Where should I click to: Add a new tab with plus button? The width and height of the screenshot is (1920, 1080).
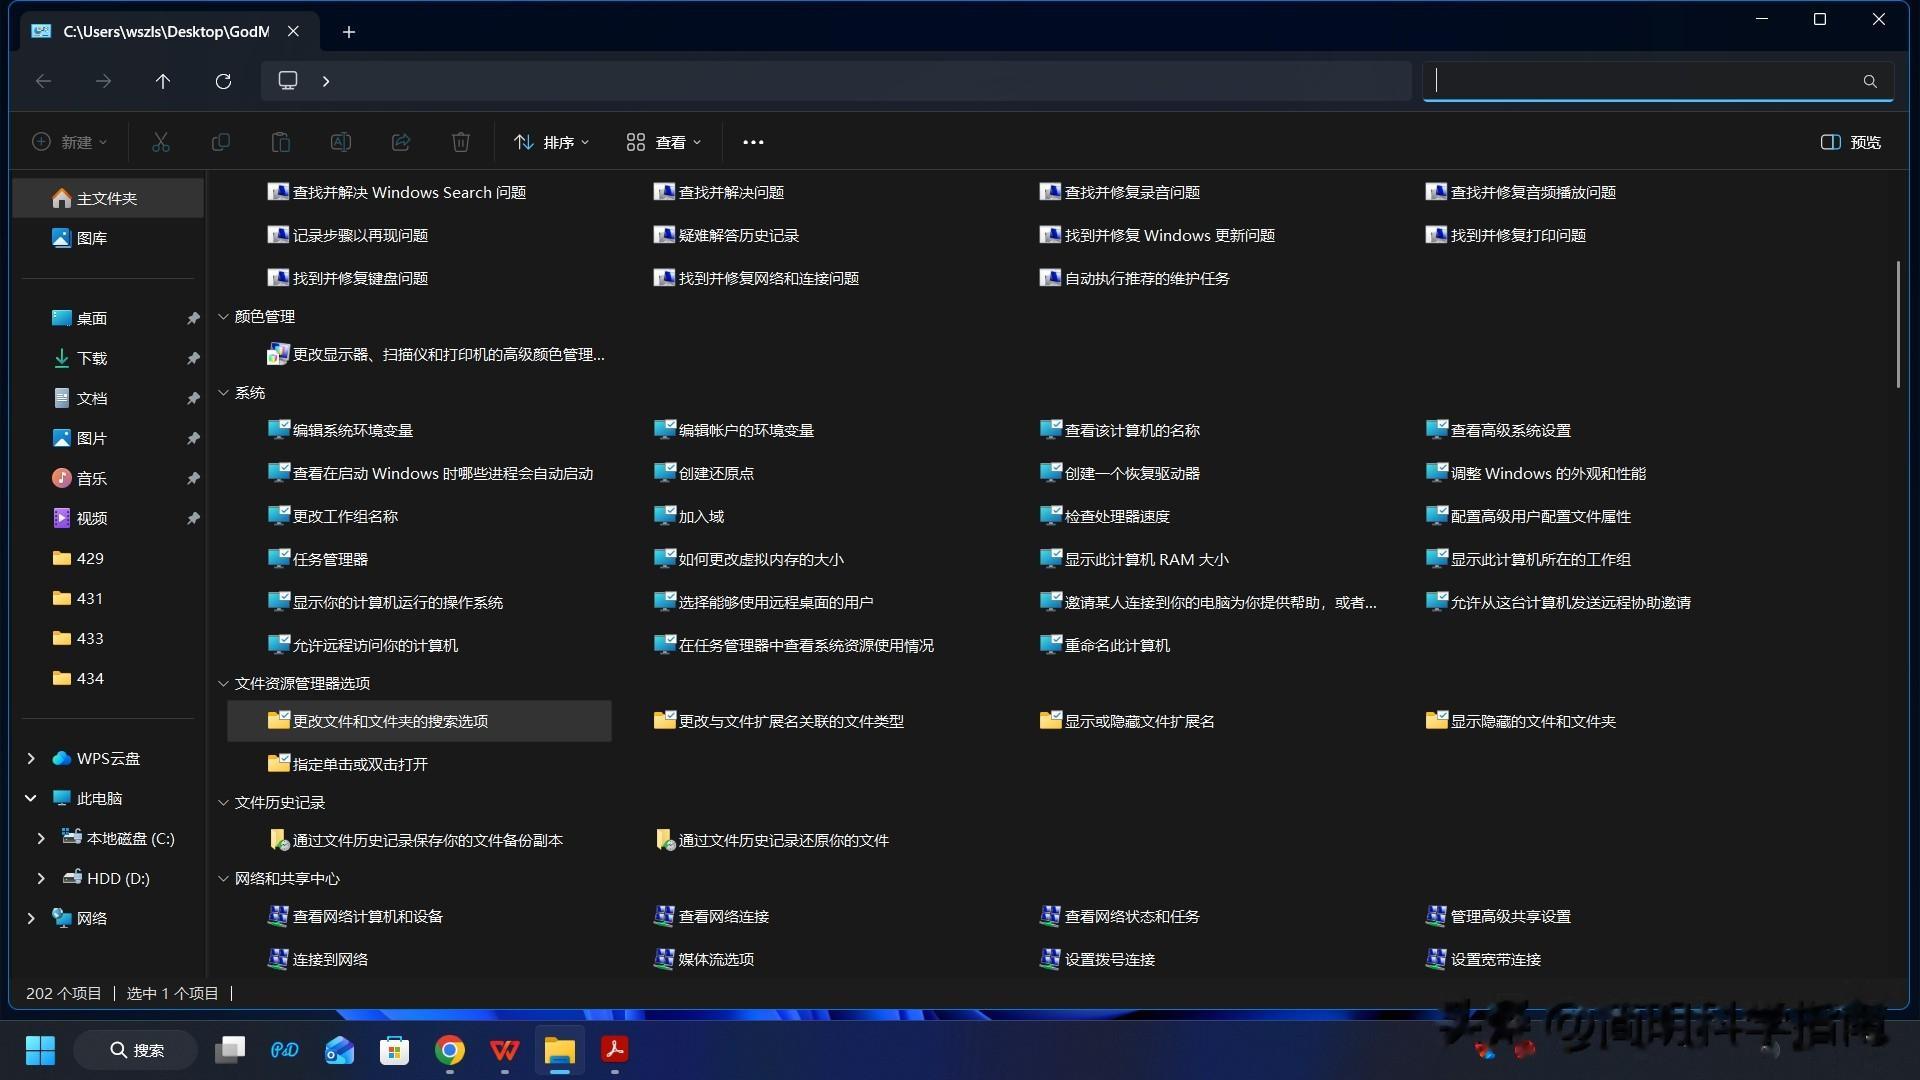tap(348, 32)
